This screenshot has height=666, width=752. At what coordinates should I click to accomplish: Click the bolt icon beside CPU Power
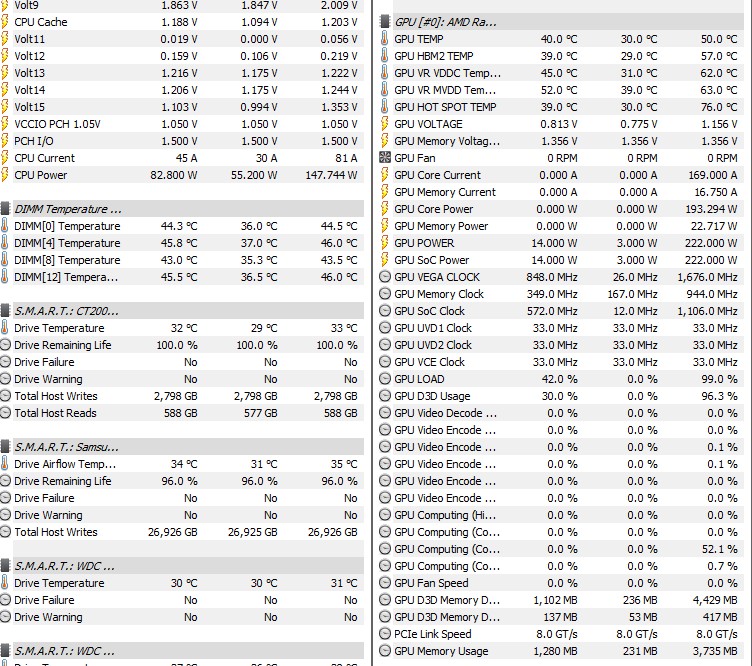[4, 175]
